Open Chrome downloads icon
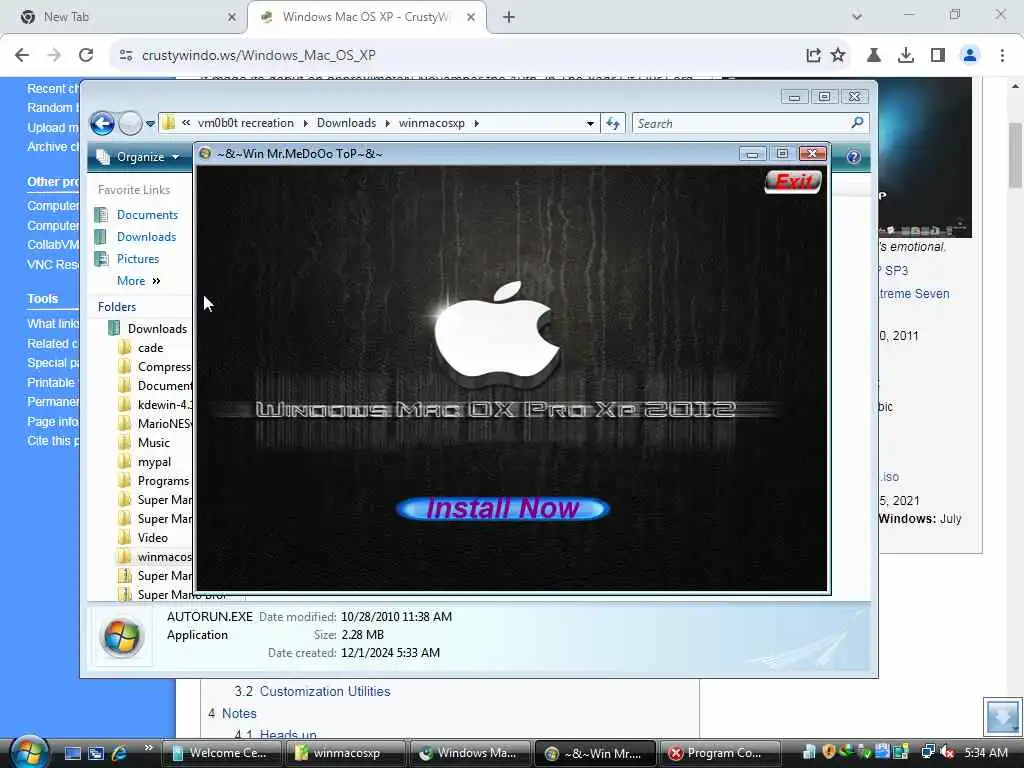This screenshot has height=768, width=1024. click(906, 56)
